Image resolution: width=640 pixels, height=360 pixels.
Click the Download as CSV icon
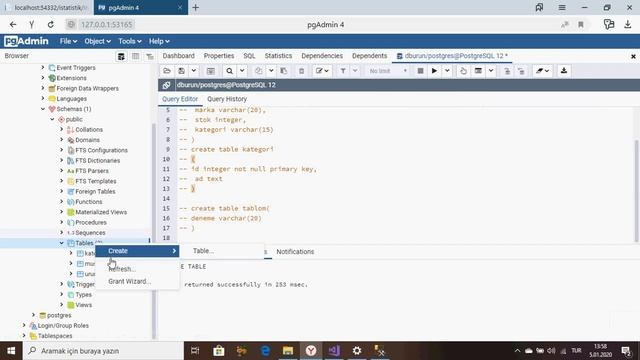tap(564, 71)
